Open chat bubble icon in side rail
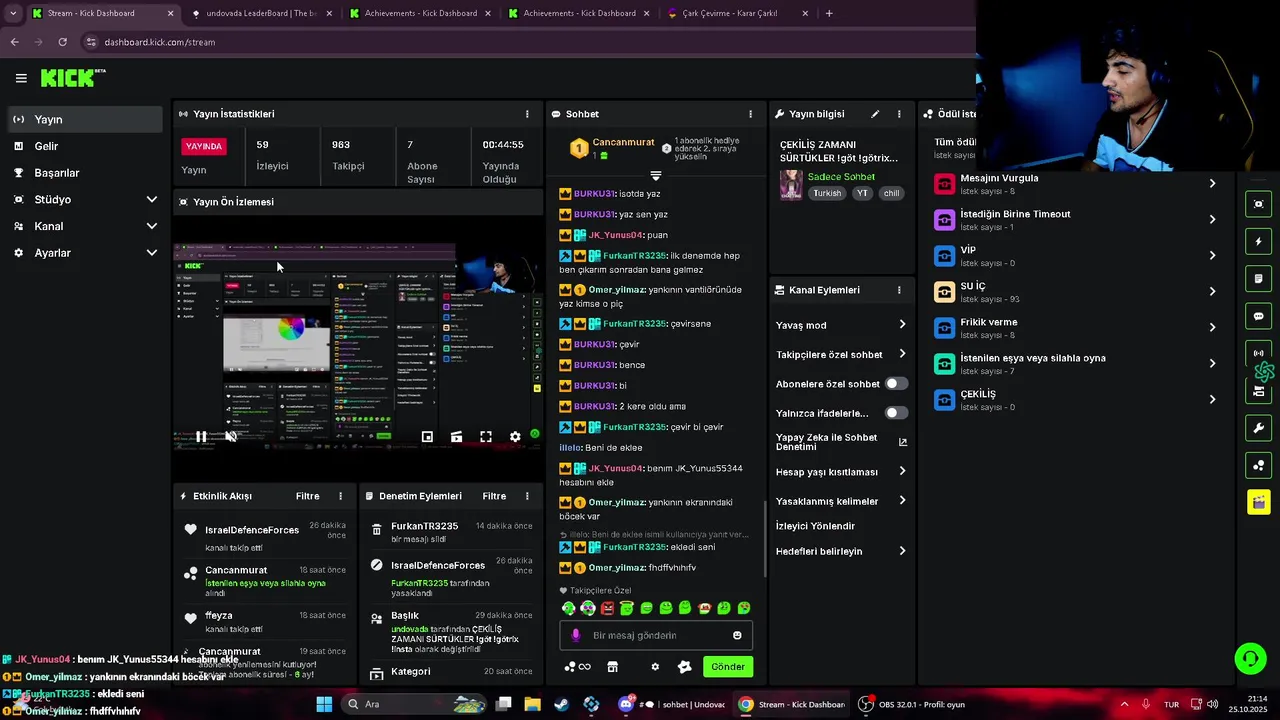 [x=1259, y=316]
